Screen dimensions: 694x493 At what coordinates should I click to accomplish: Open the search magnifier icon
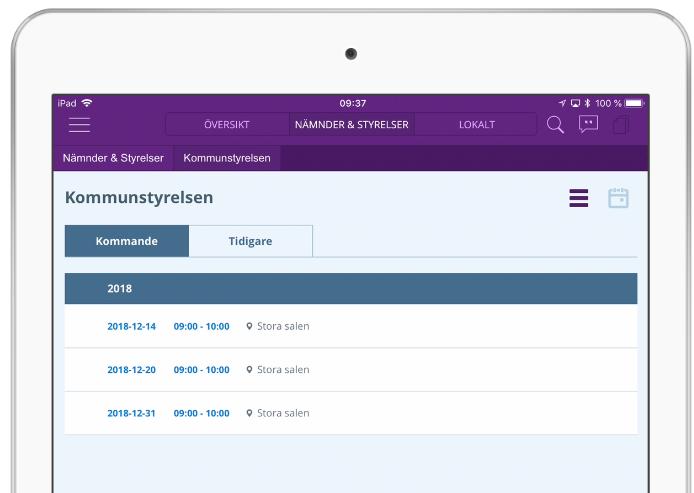[x=555, y=125]
